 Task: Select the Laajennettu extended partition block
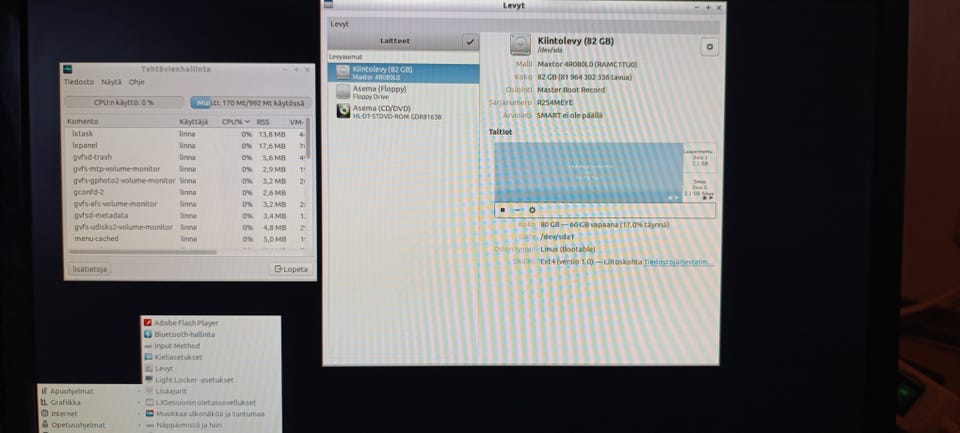point(699,157)
